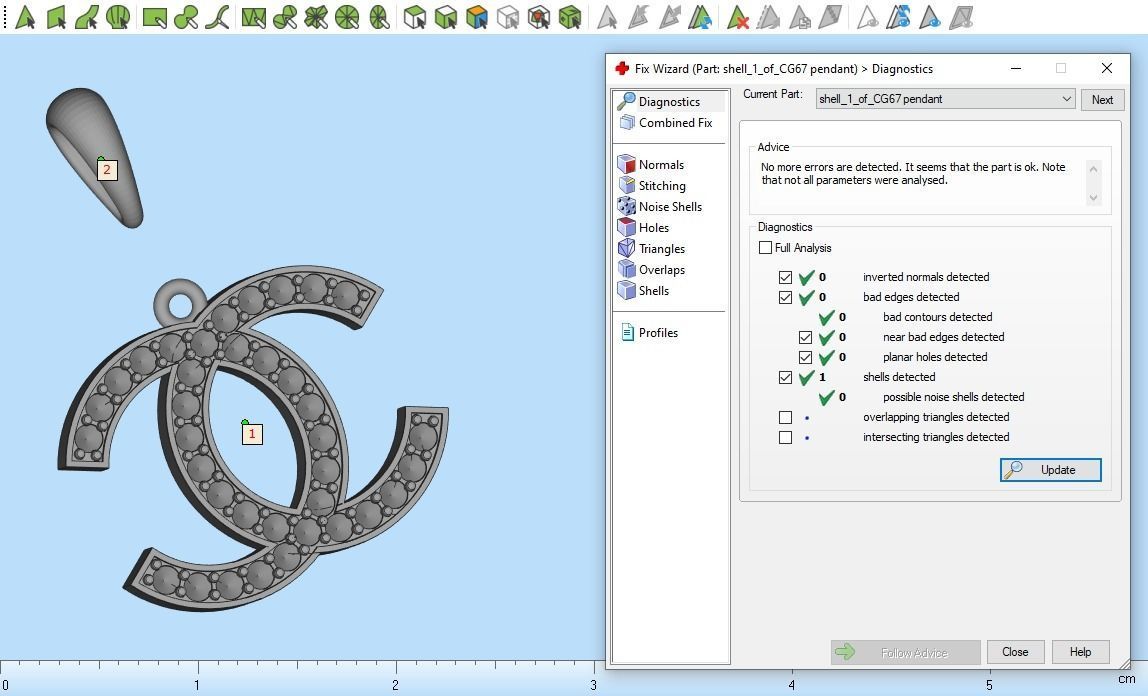Image resolution: width=1148 pixels, height=696 pixels.
Task: Click the Update button
Action: pos(1050,470)
